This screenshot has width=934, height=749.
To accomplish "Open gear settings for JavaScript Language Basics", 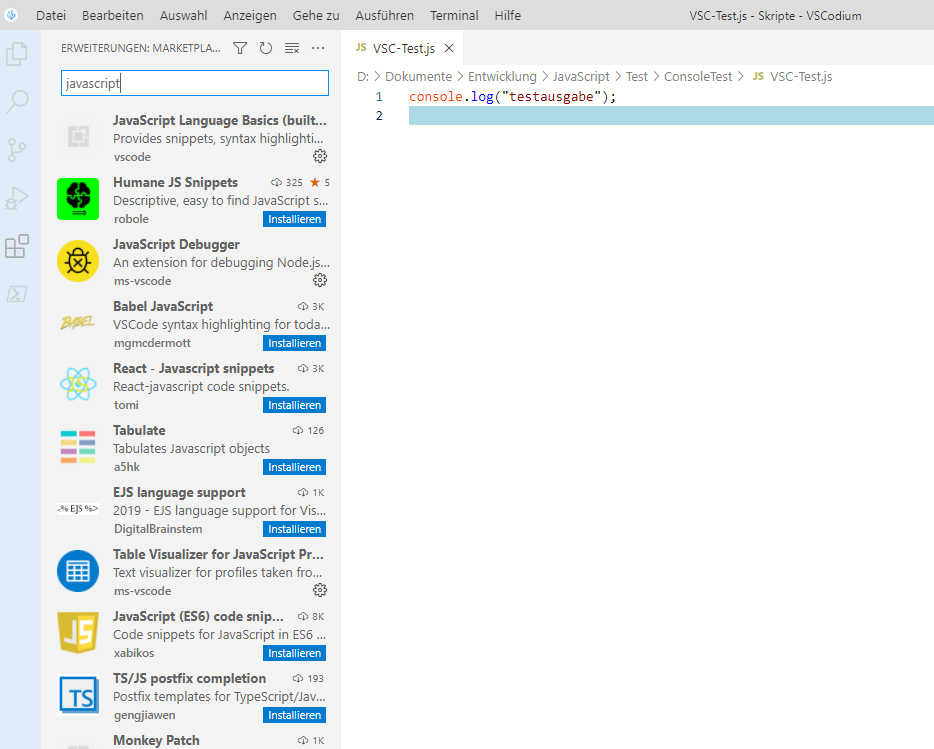I will [x=320, y=156].
